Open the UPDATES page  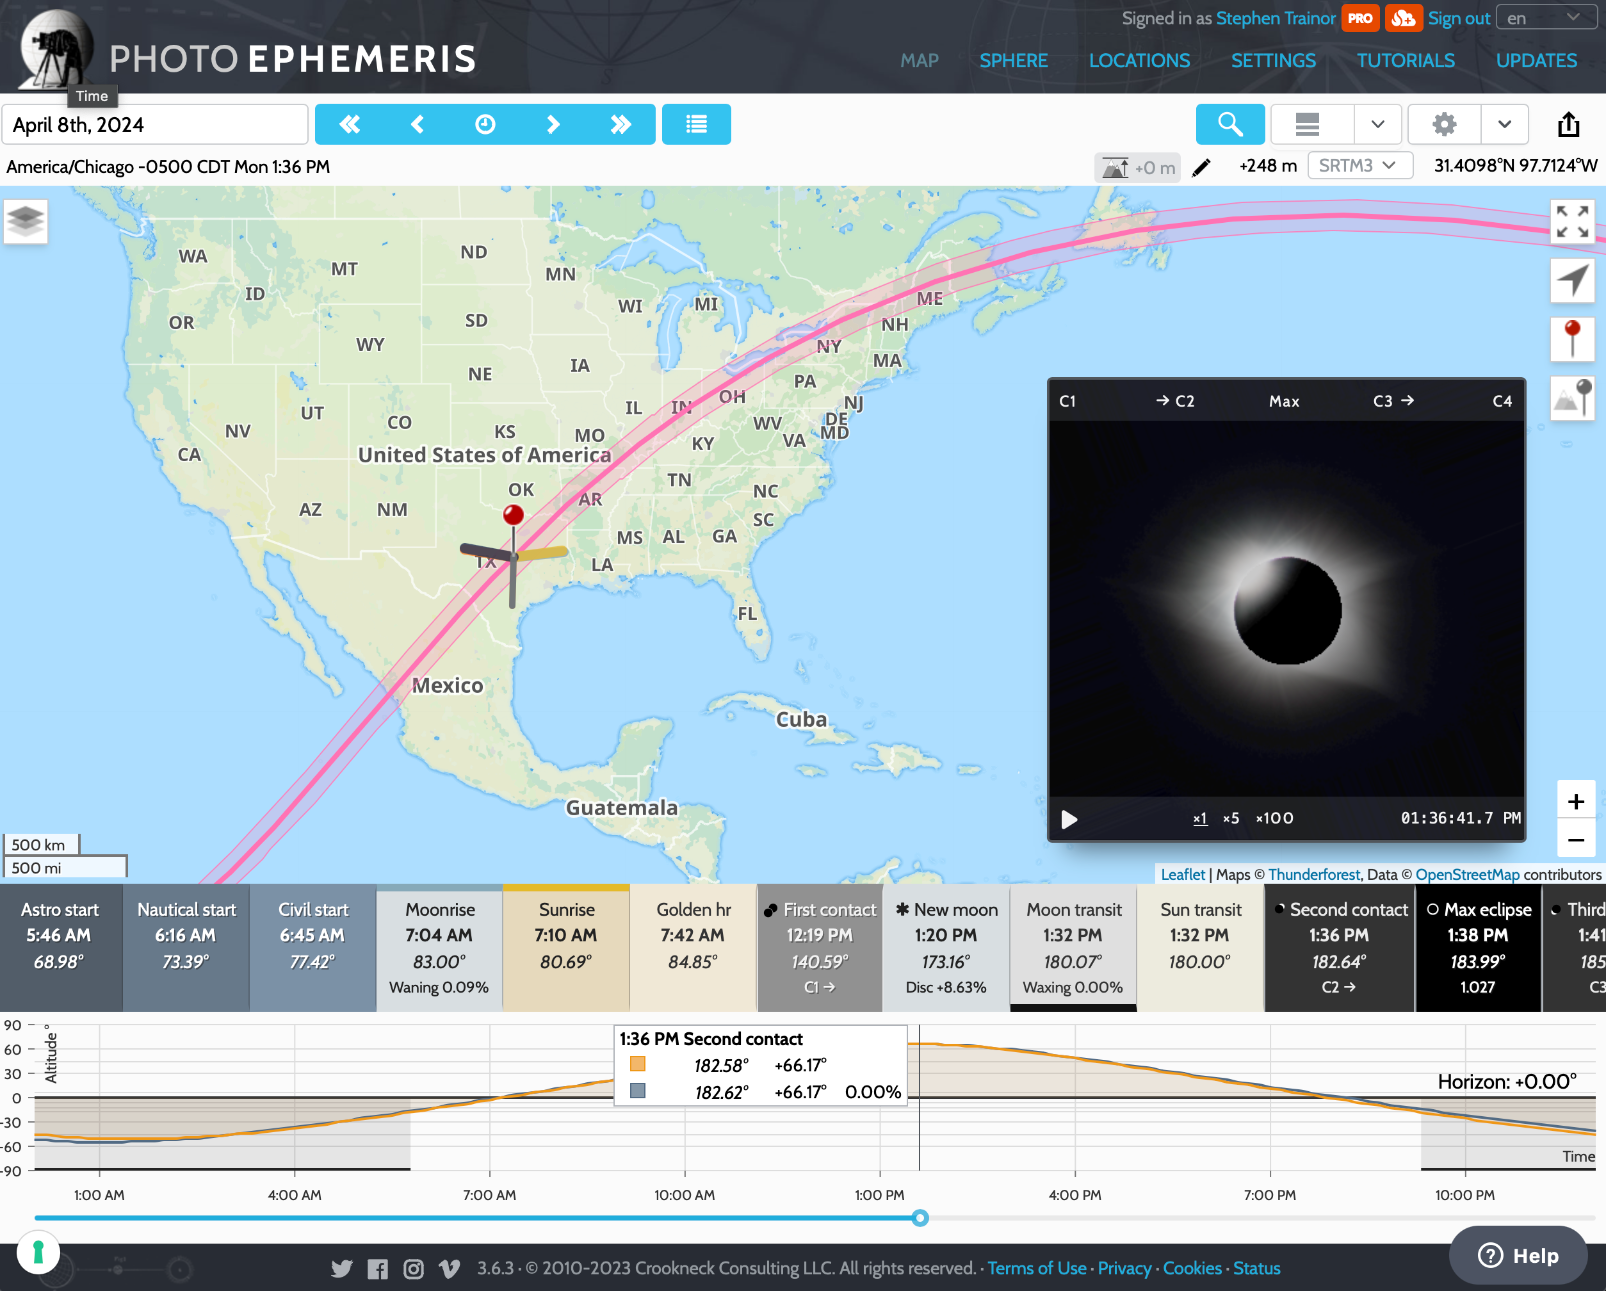pyautogui.click(x=1537, y=61)
